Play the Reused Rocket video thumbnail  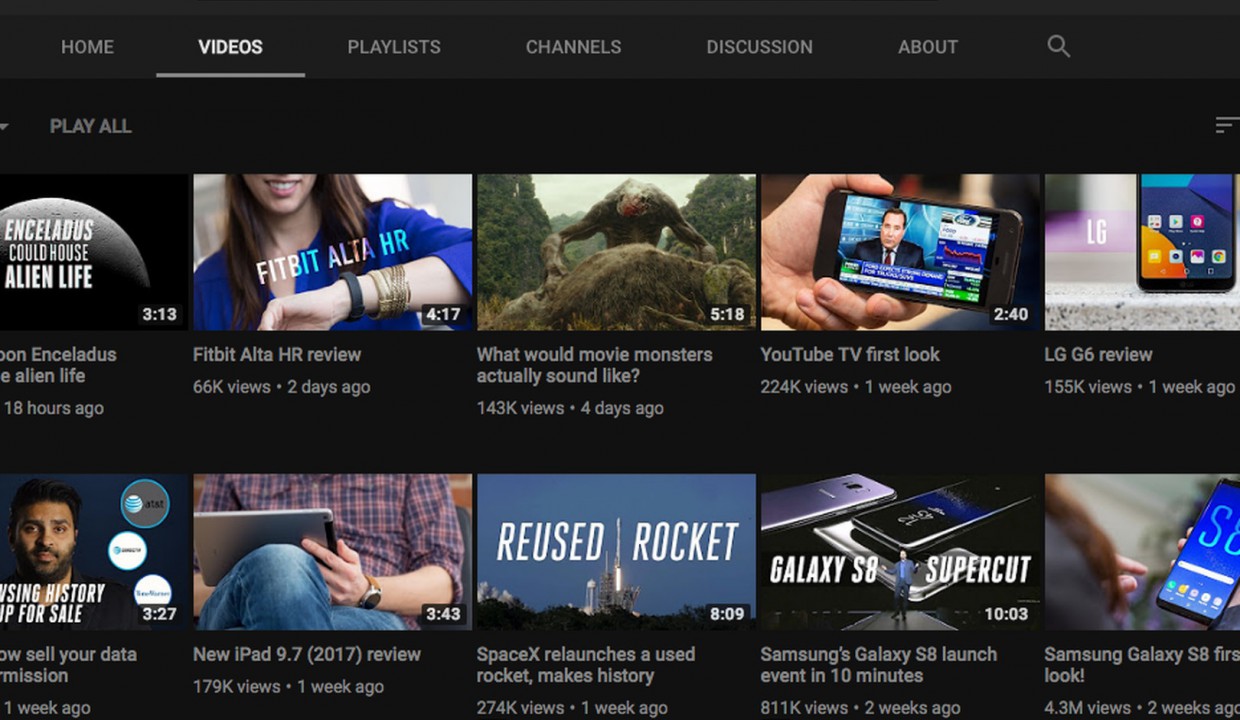[x=616, y=552]
